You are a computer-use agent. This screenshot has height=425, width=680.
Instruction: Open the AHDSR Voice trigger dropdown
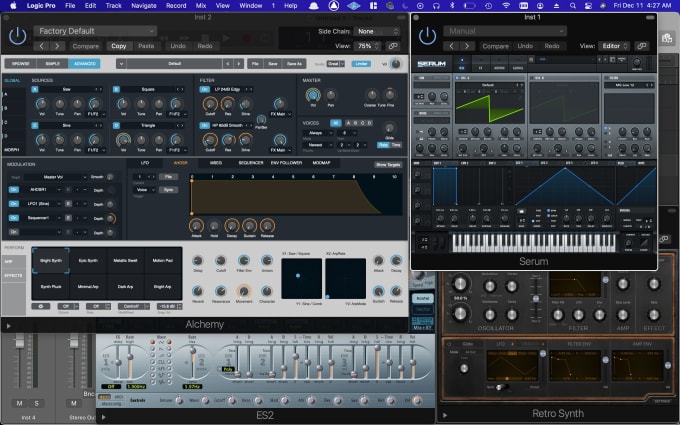(144, 190)
